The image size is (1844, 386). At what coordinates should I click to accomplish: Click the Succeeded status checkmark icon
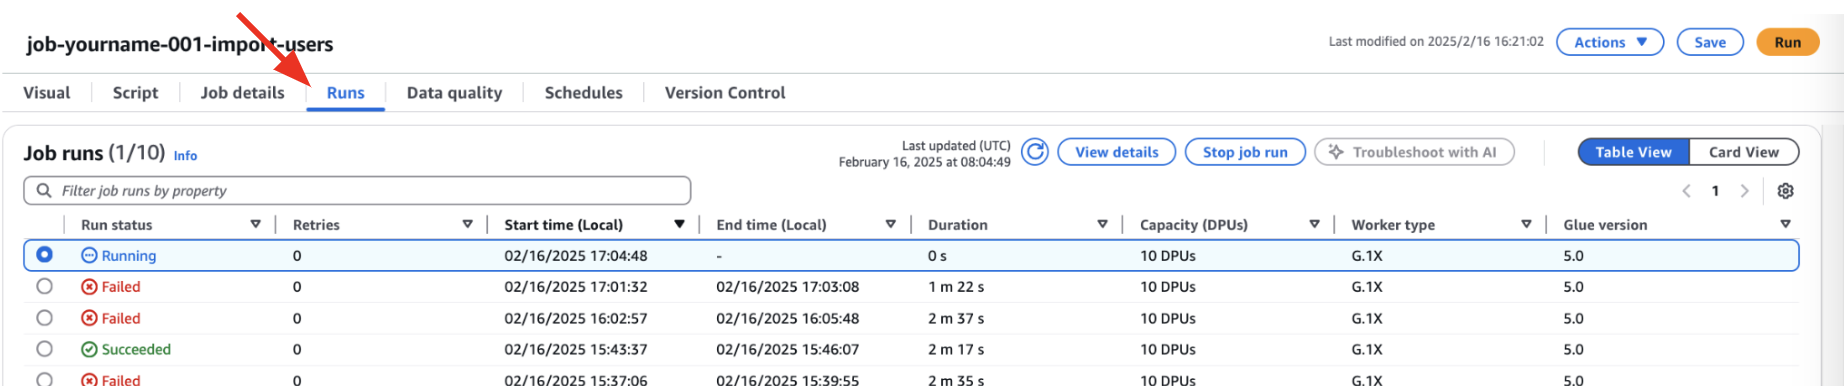click(89, 350)
